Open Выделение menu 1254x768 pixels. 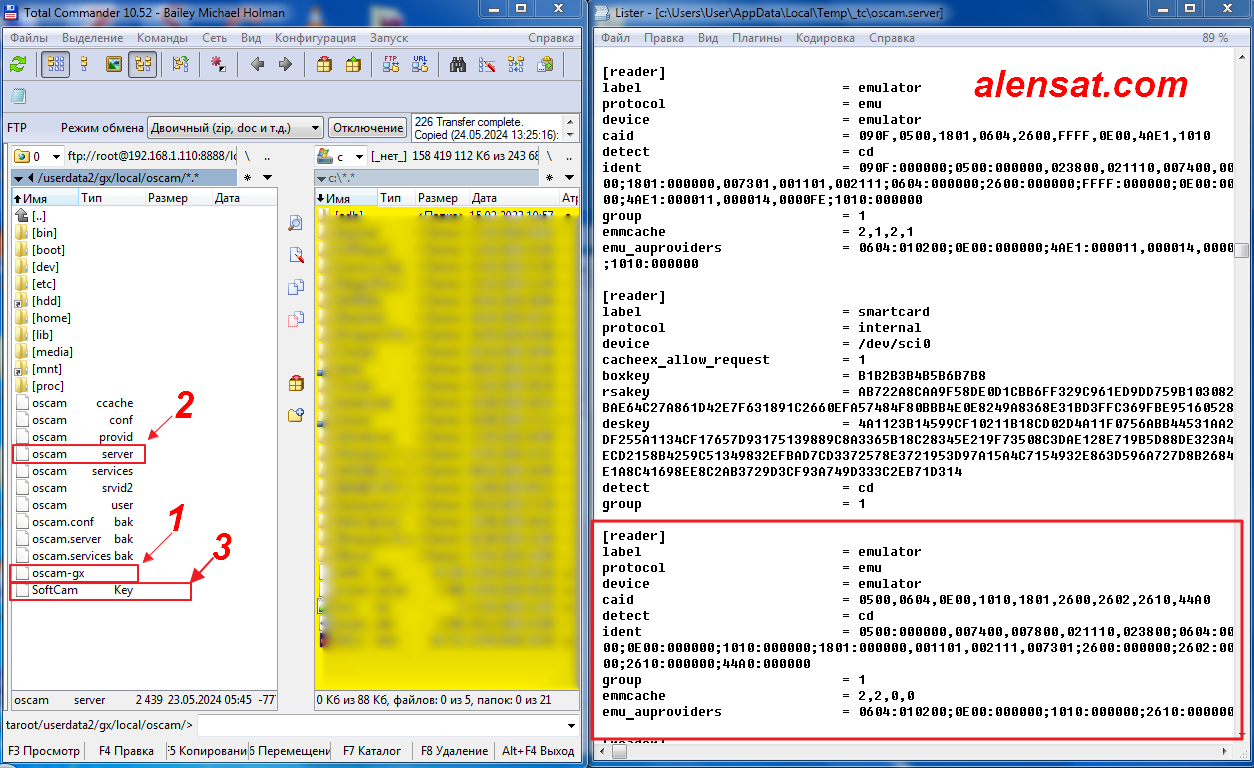(x=92, y=38)
